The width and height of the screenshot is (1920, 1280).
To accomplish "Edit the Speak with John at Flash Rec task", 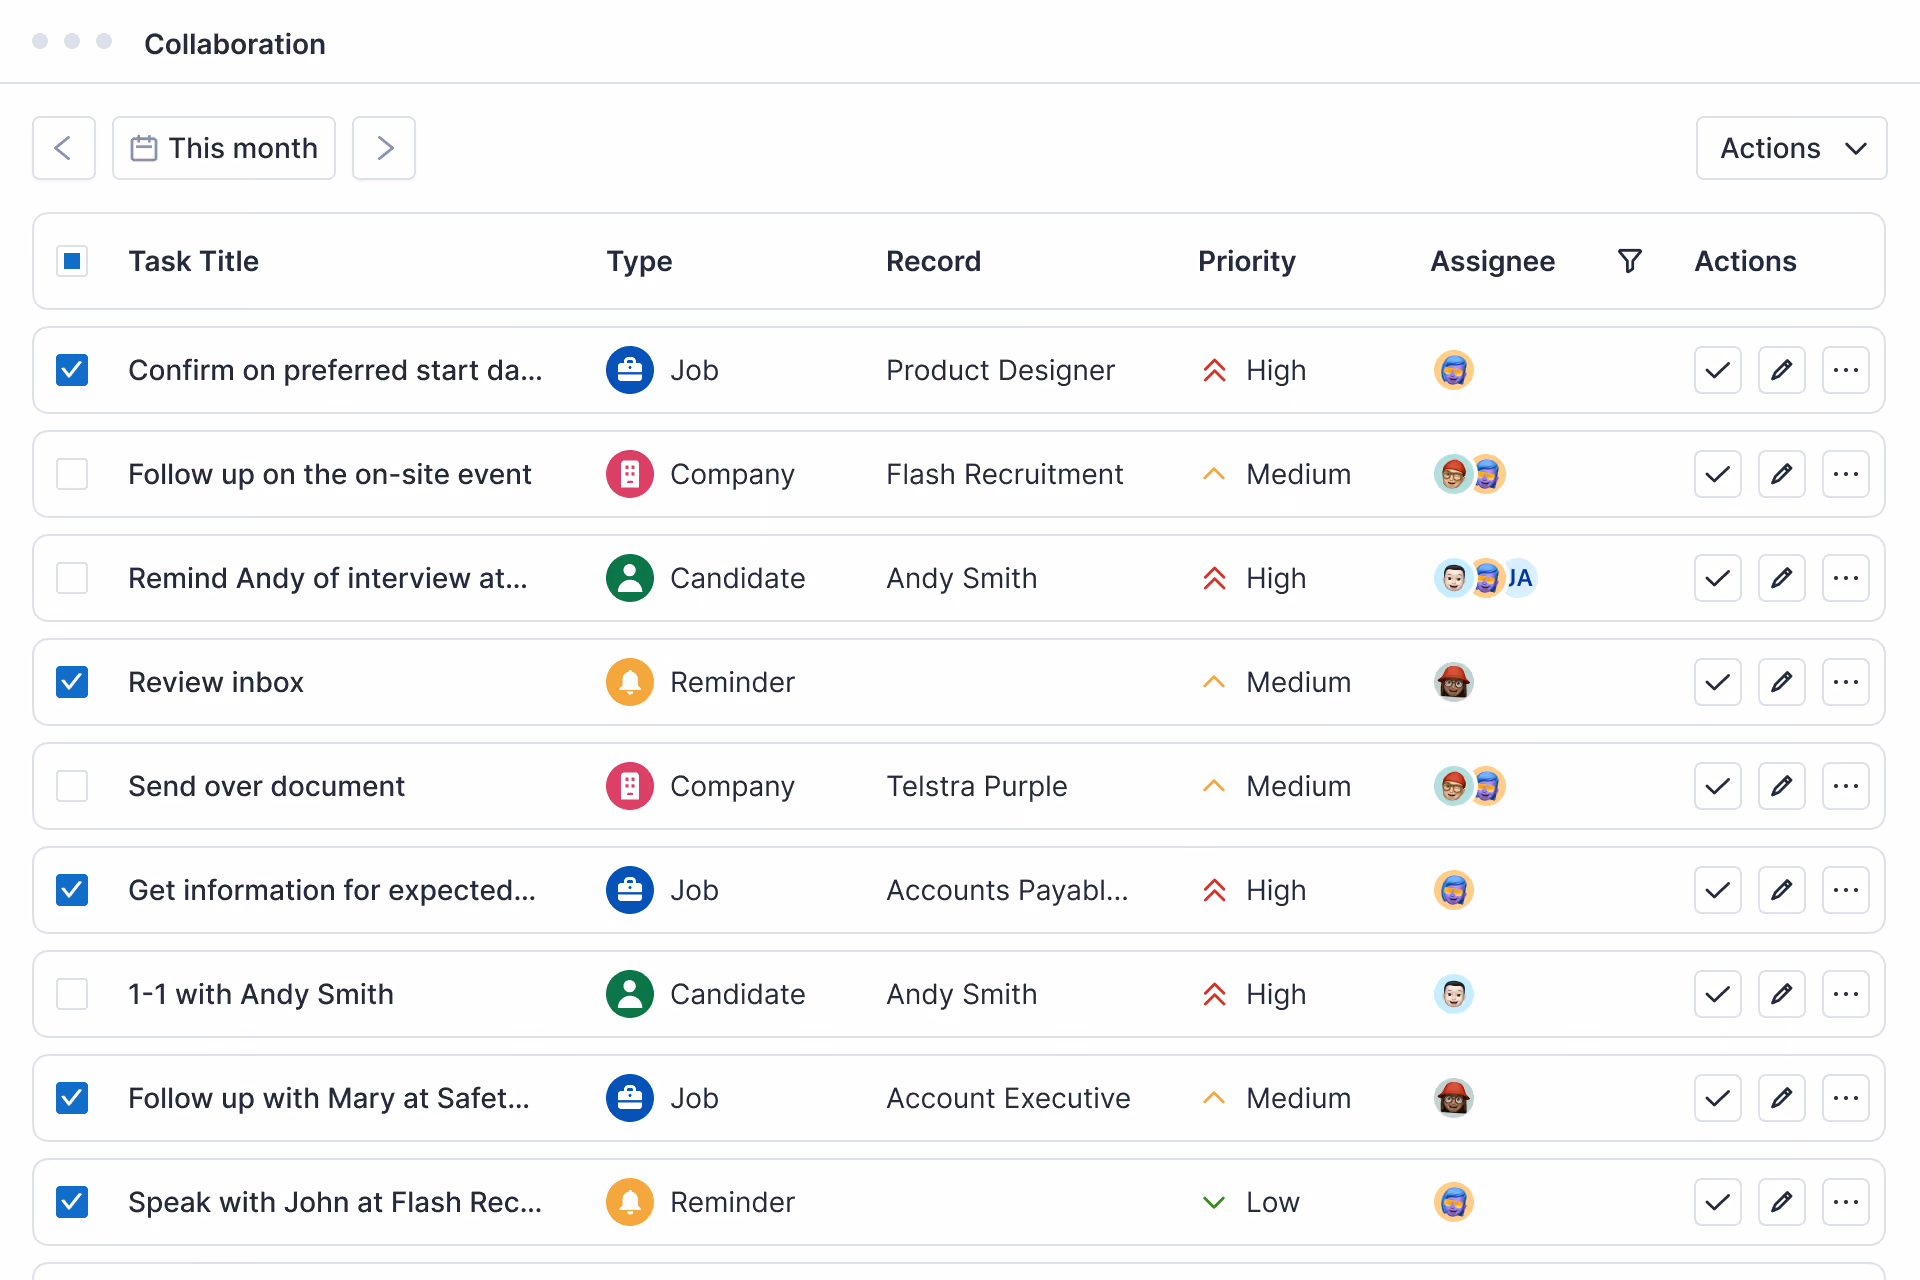I will coord(1782,1202).
